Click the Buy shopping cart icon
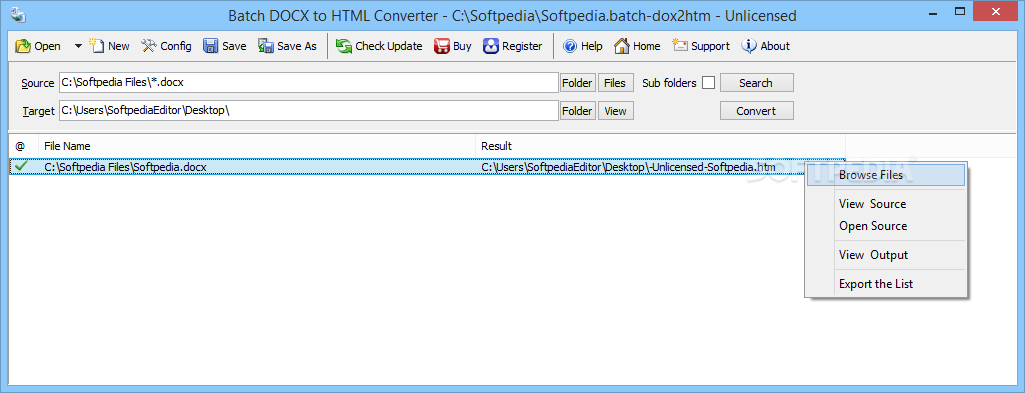This screenshot has width=1025, height=393. [x=442, y=46]
